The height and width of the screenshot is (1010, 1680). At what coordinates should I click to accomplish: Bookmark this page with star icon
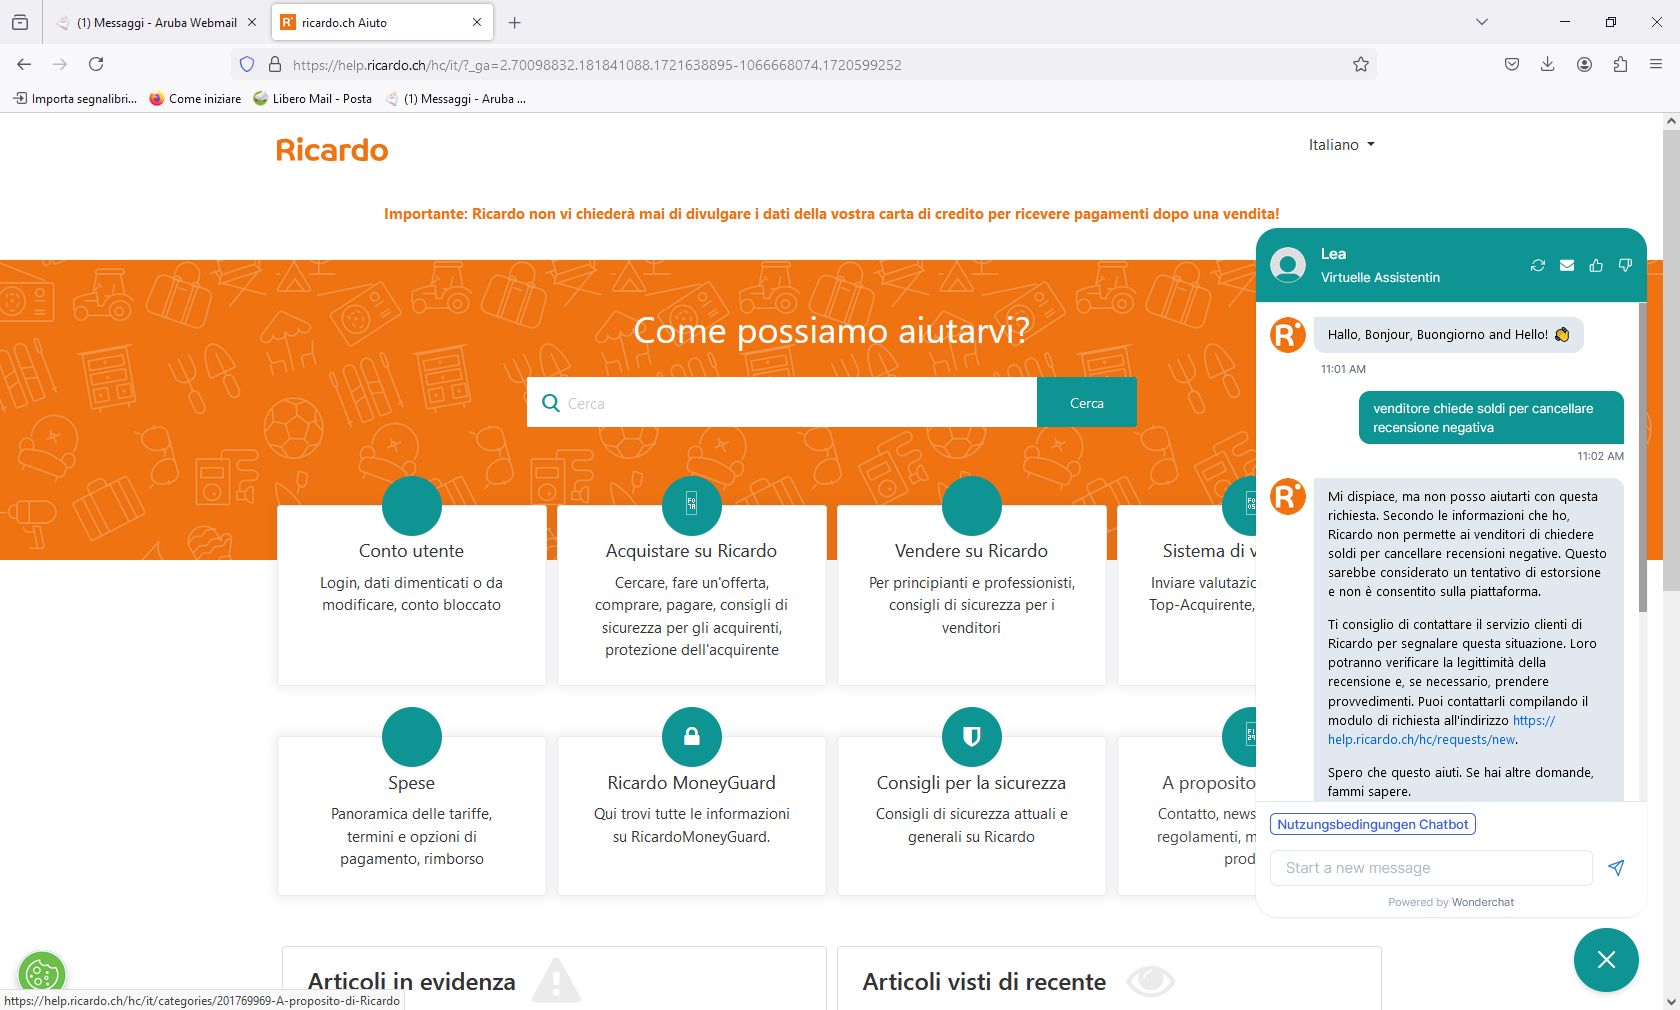1361,65
